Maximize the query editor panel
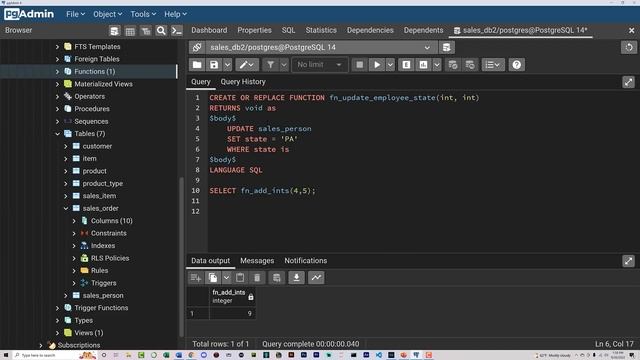Image resolution: width=640 pixels, height=360 pixels. tap(629, 82)
